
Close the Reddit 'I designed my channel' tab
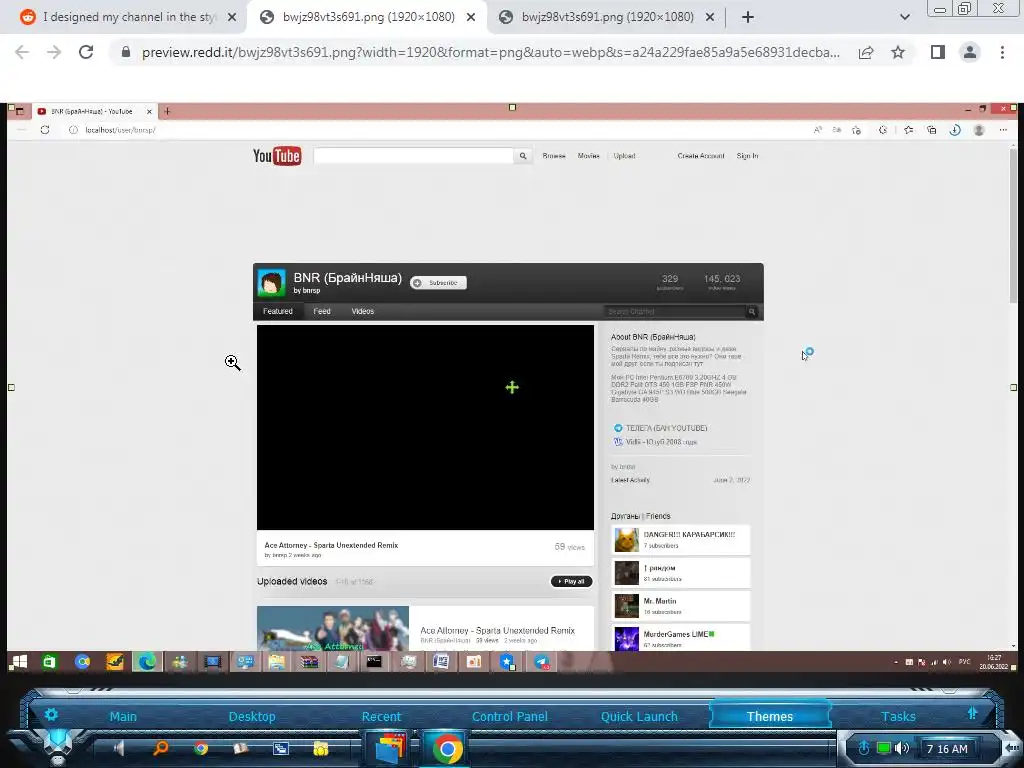click(x=232, y=18)
